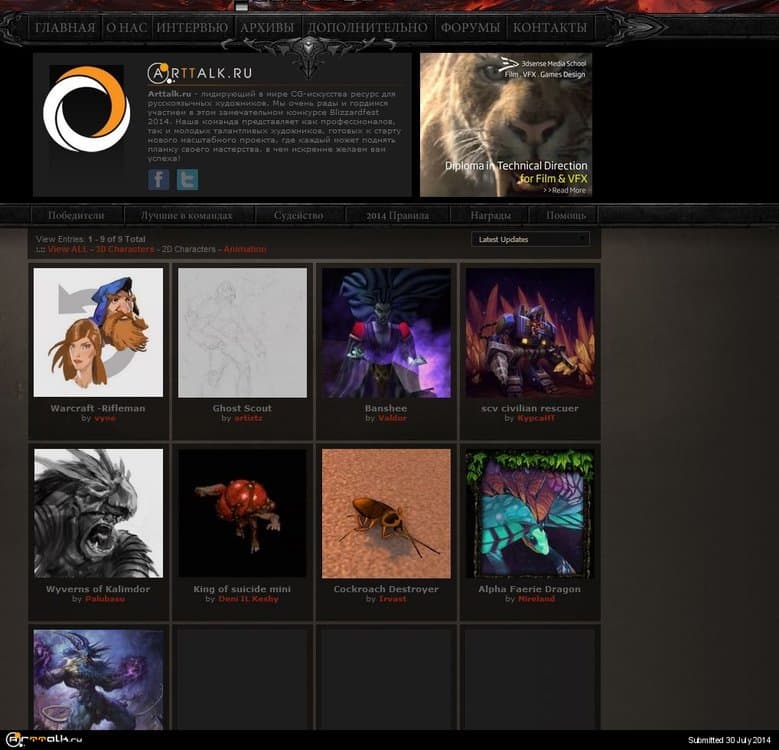
Task: Open the author link under scv civilian rescuer
Action: [x=536, y=418]
